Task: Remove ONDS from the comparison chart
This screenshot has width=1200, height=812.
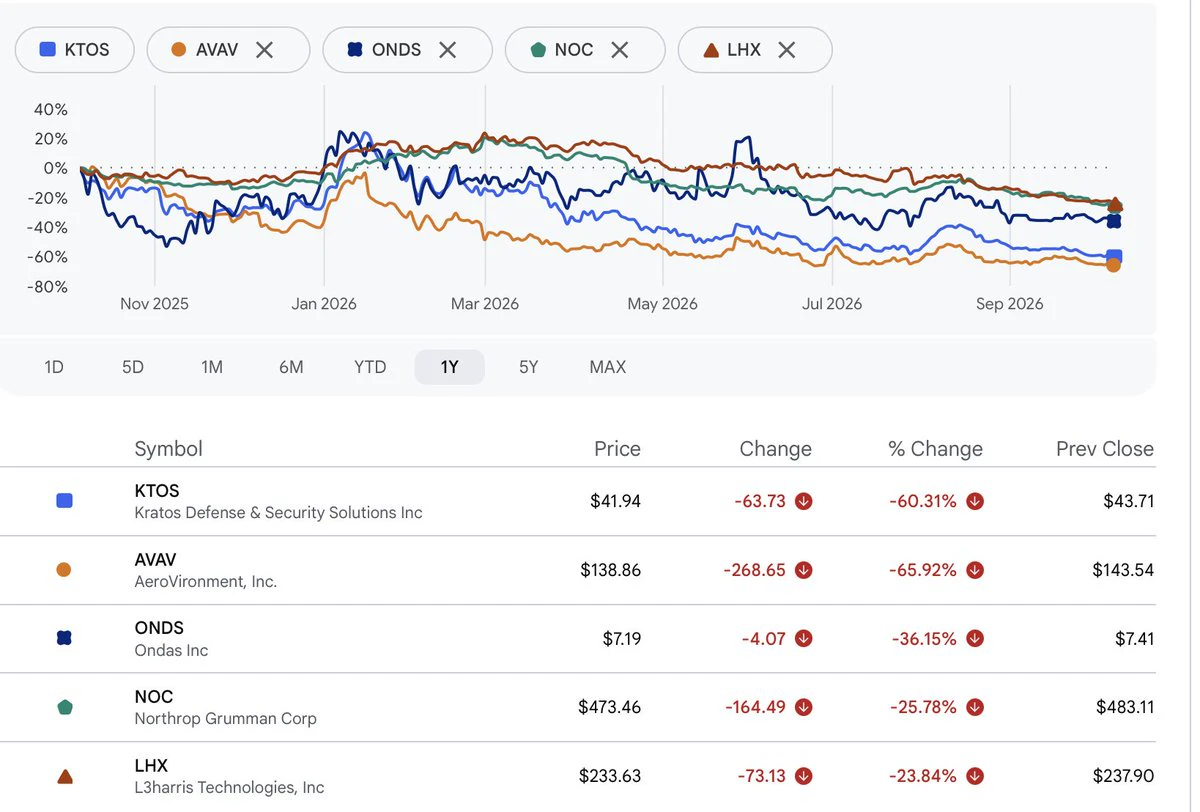Action: coord(447,50)
